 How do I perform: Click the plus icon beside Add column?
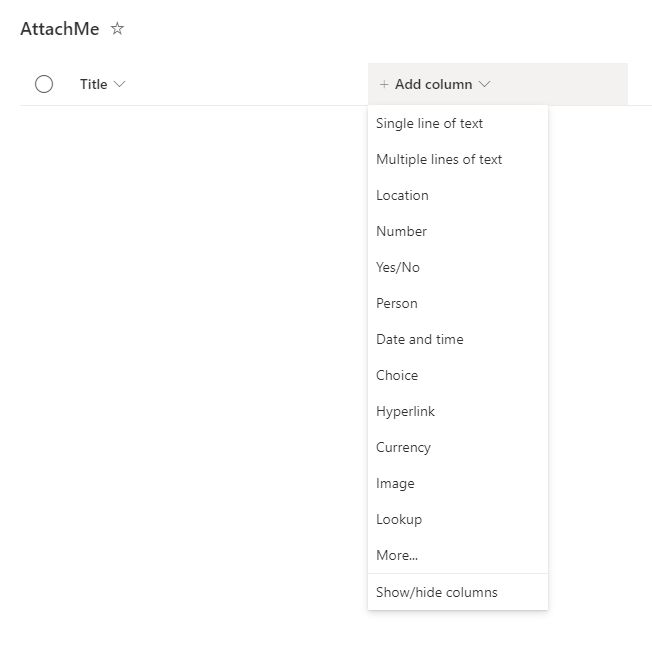384,85
